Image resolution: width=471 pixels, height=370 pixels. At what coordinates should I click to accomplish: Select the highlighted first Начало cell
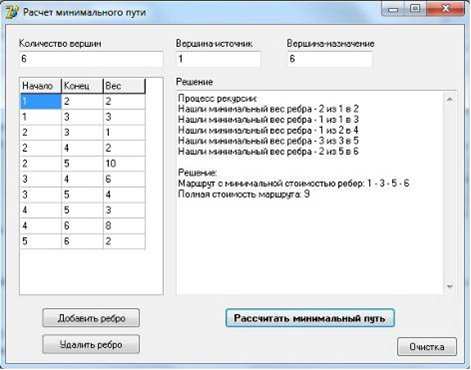41,101
